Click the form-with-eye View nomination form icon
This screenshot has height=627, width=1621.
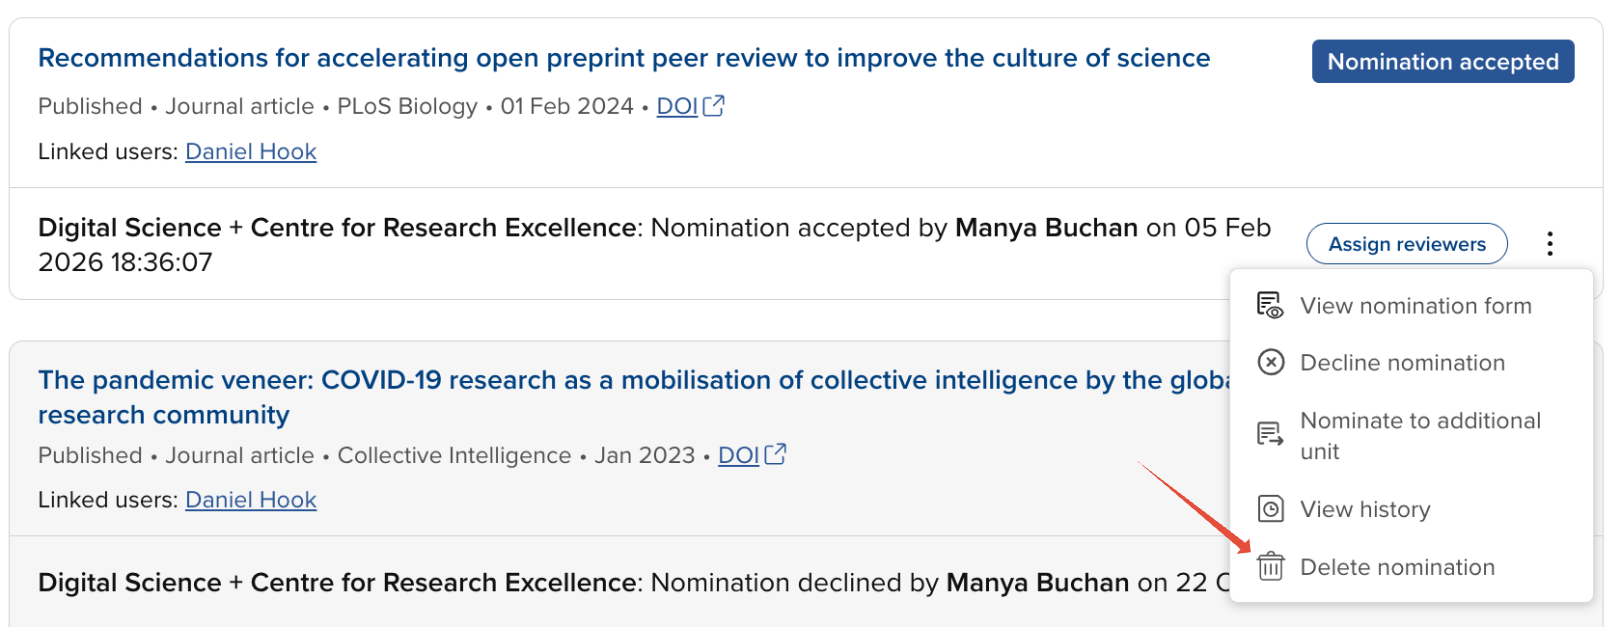point(1270,305)
